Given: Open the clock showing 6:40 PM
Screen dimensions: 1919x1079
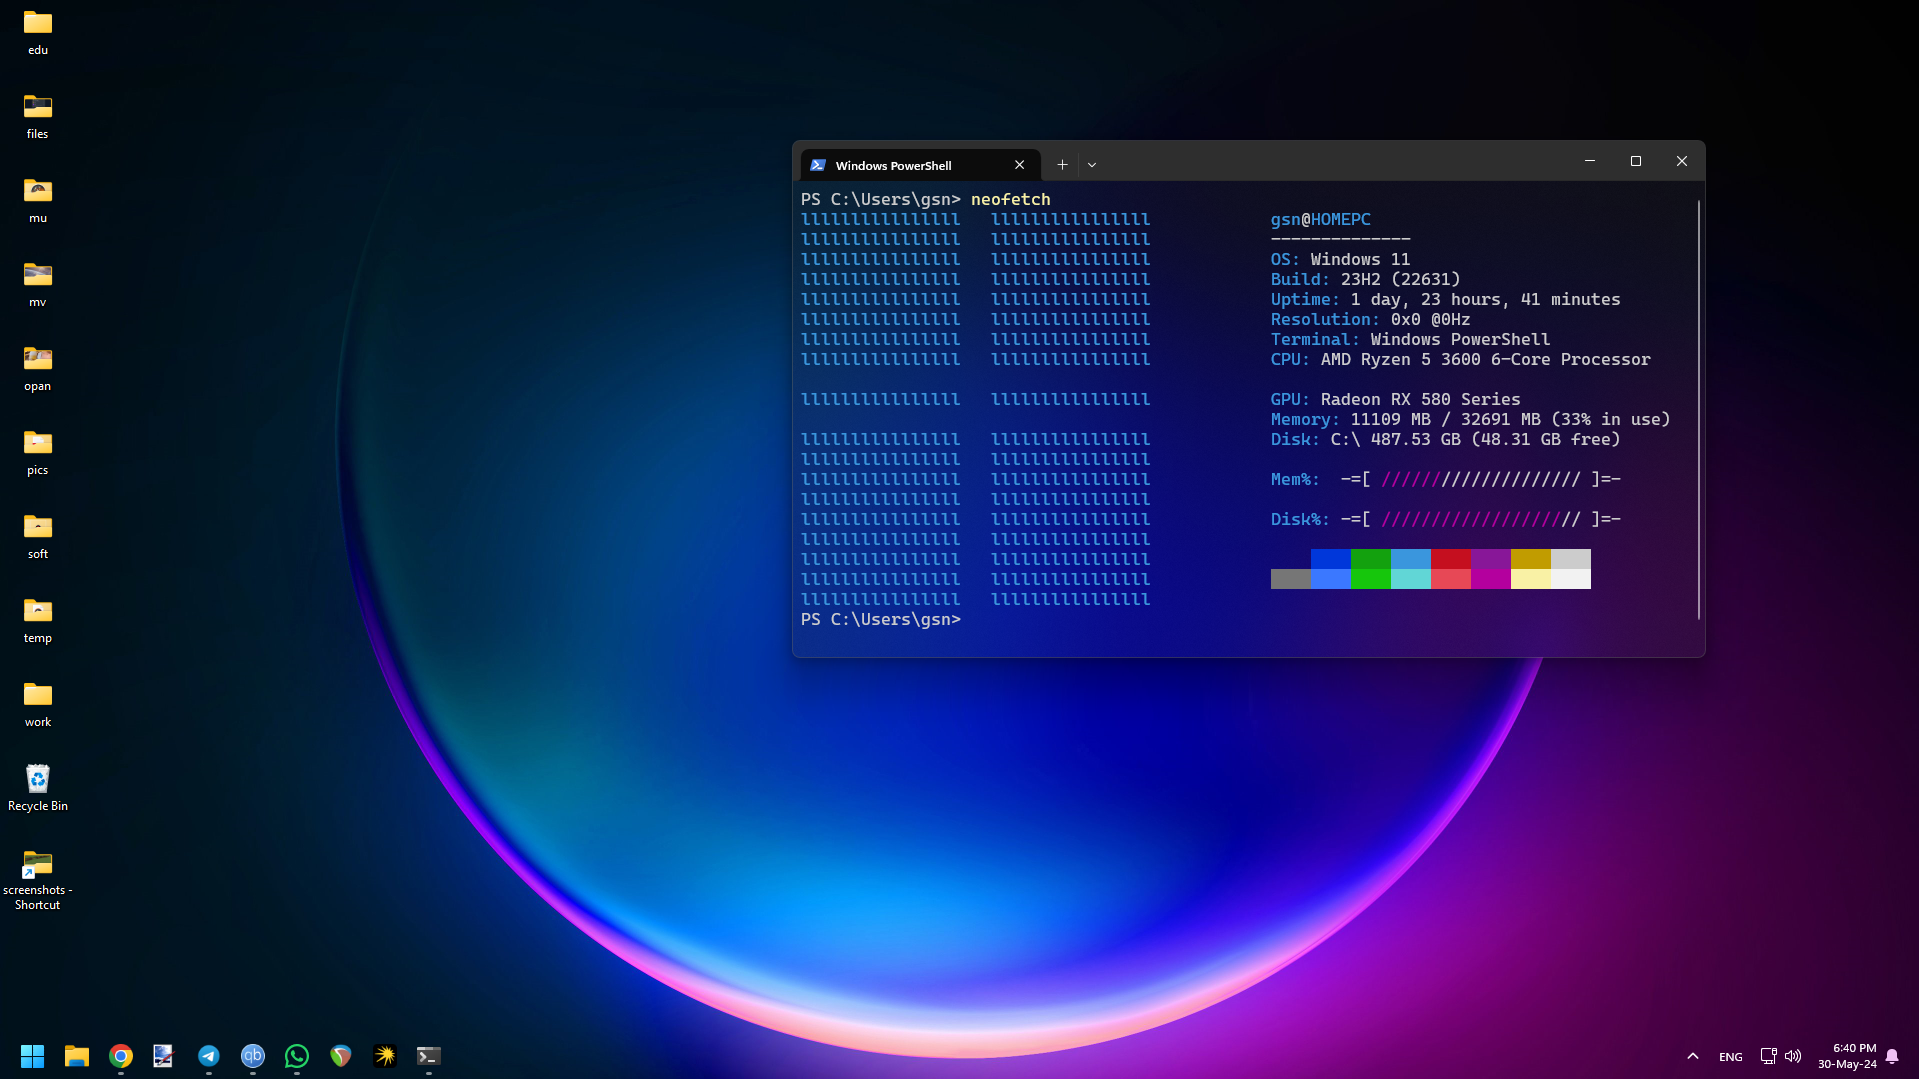Looking at the screenshot, I should coord(1847,1056).
